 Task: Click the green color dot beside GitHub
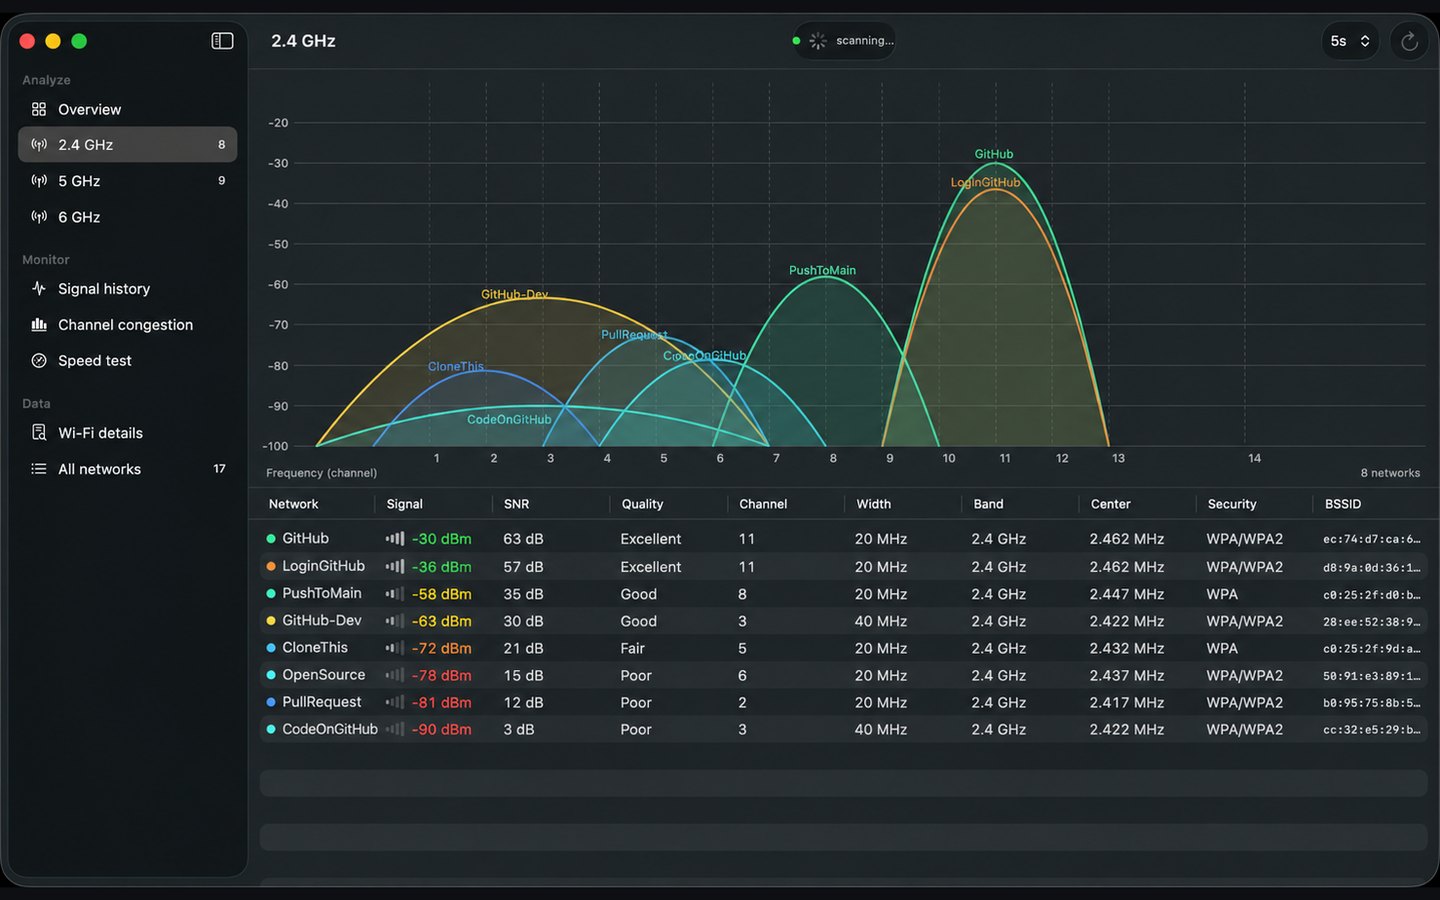(271, 539)
